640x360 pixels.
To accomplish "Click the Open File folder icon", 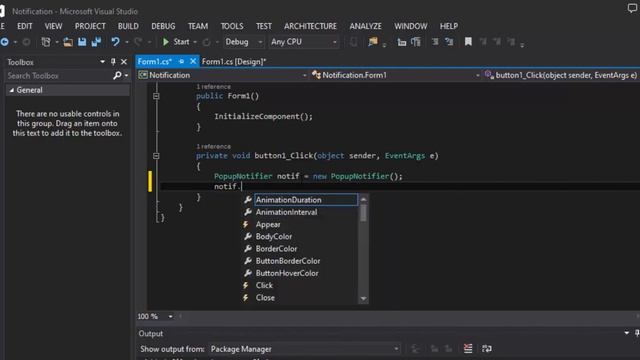I will pyautogui.click(x=68, y=42).
